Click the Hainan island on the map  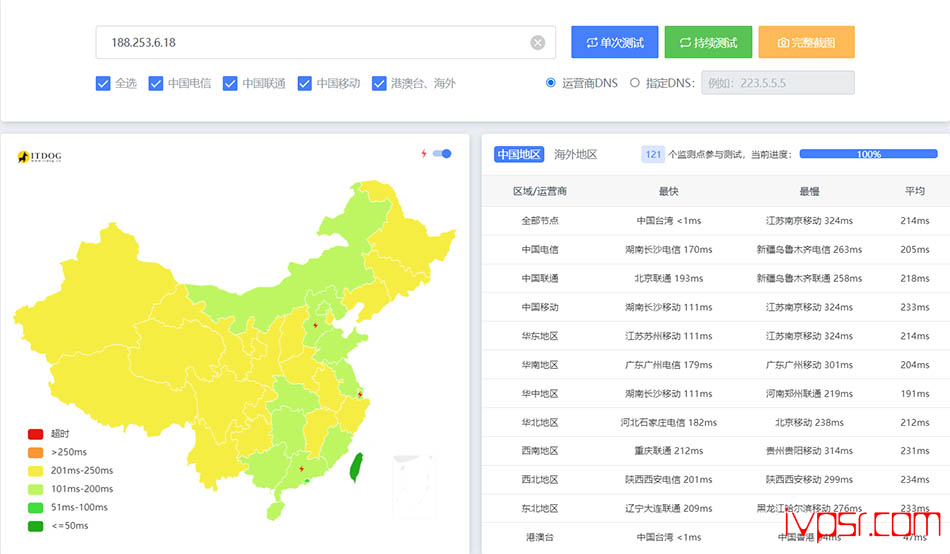coord(276,511)
